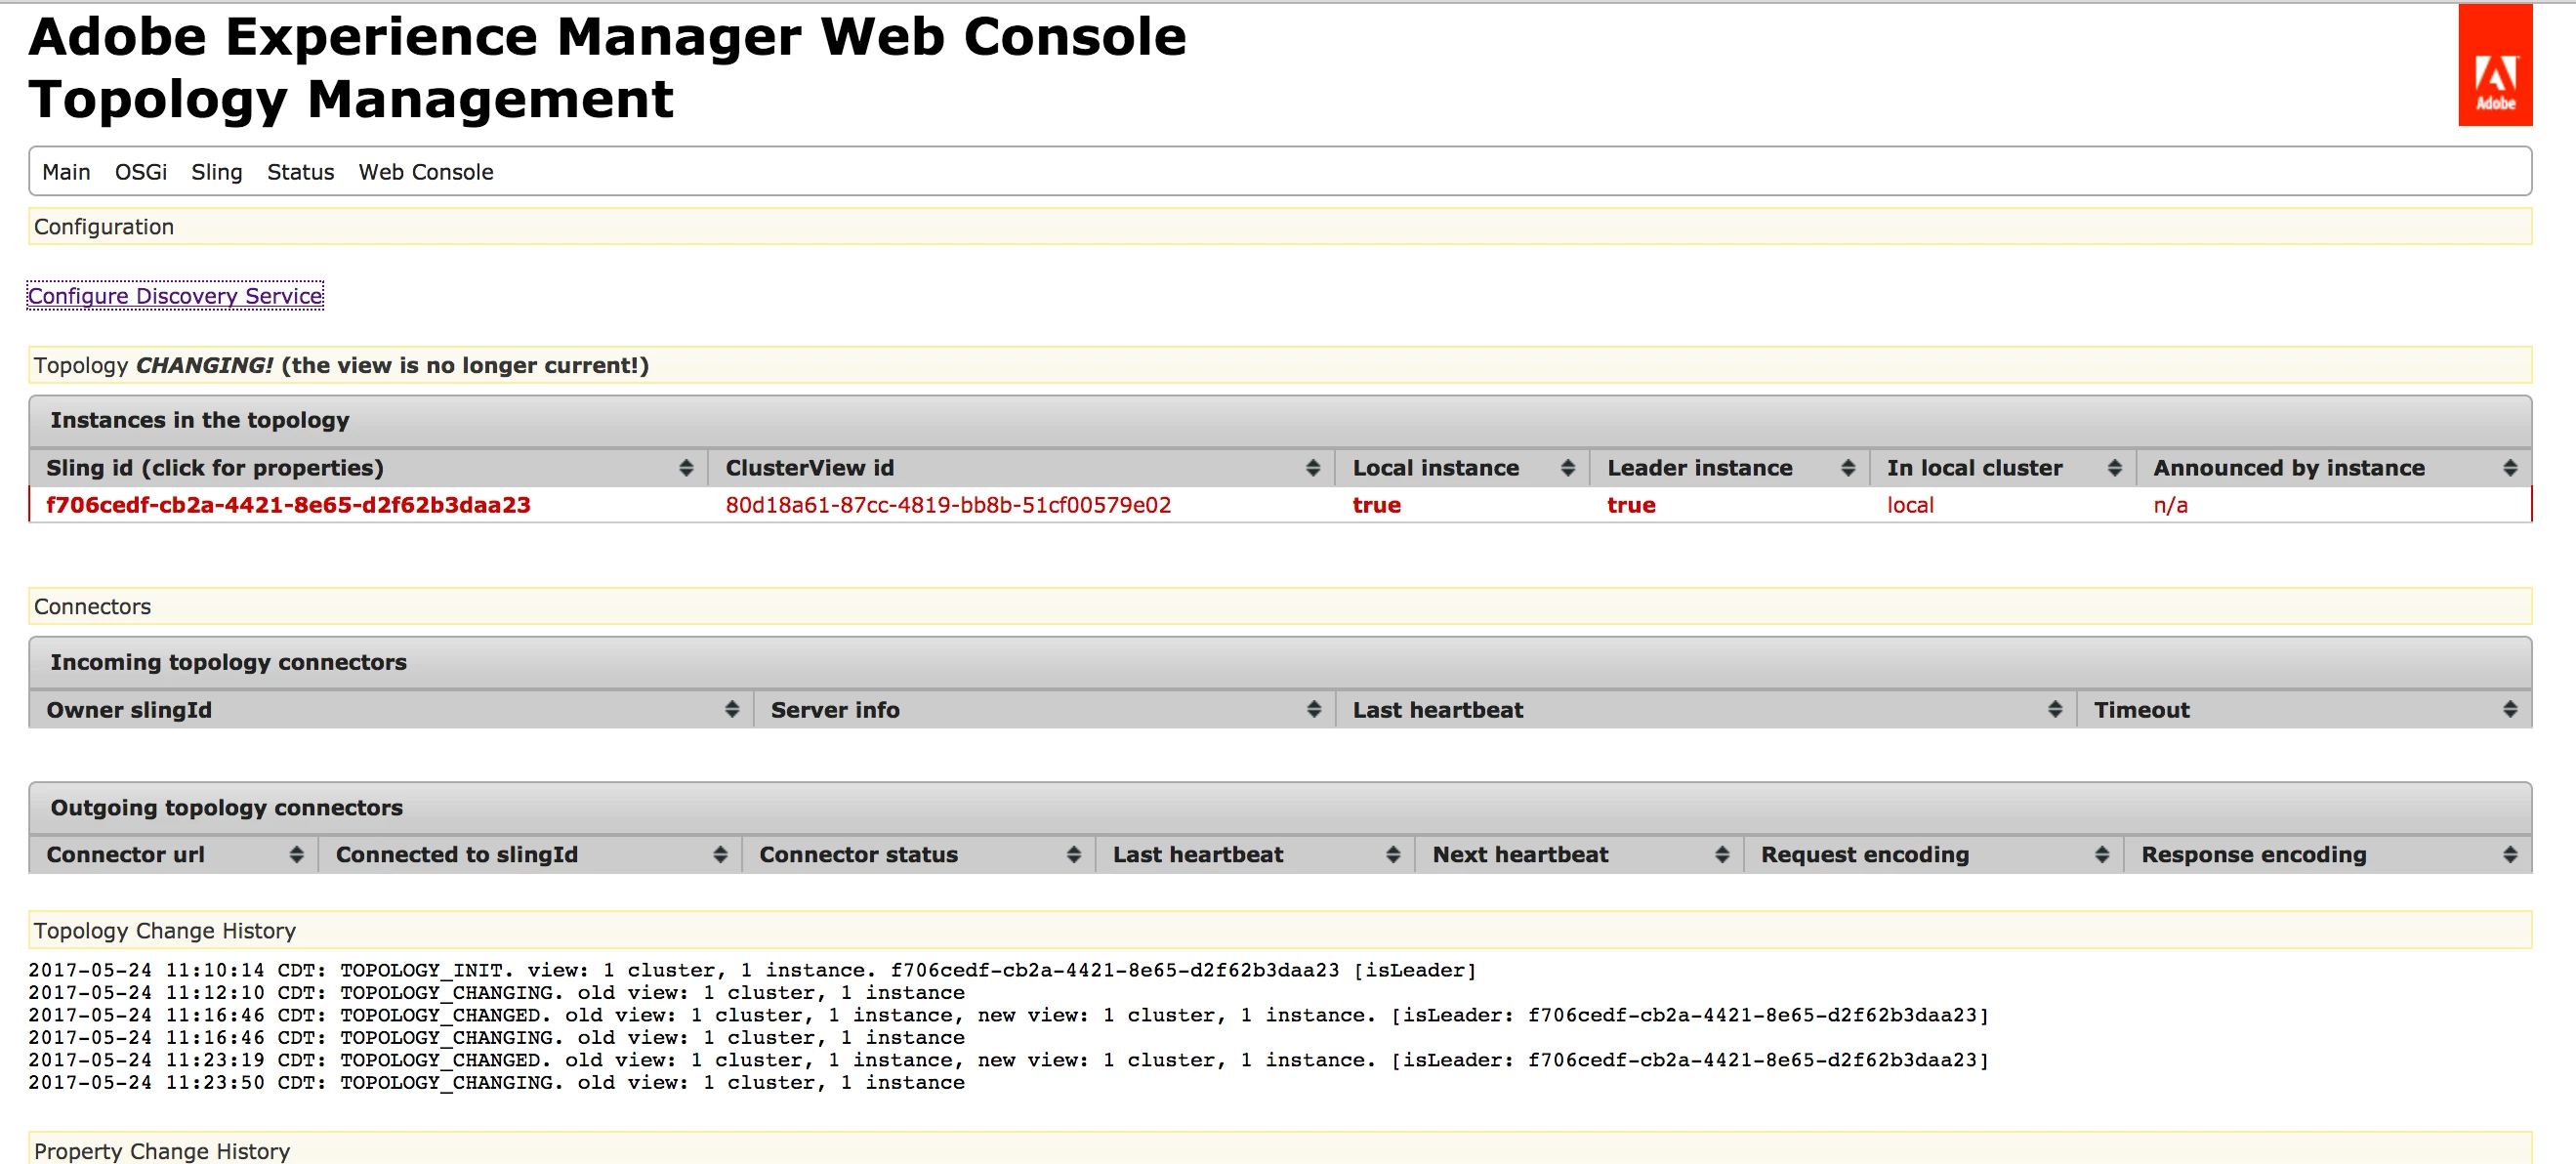Sort by Owner slingId arrows
The image size is (2576, 1164).
[732, 710]
